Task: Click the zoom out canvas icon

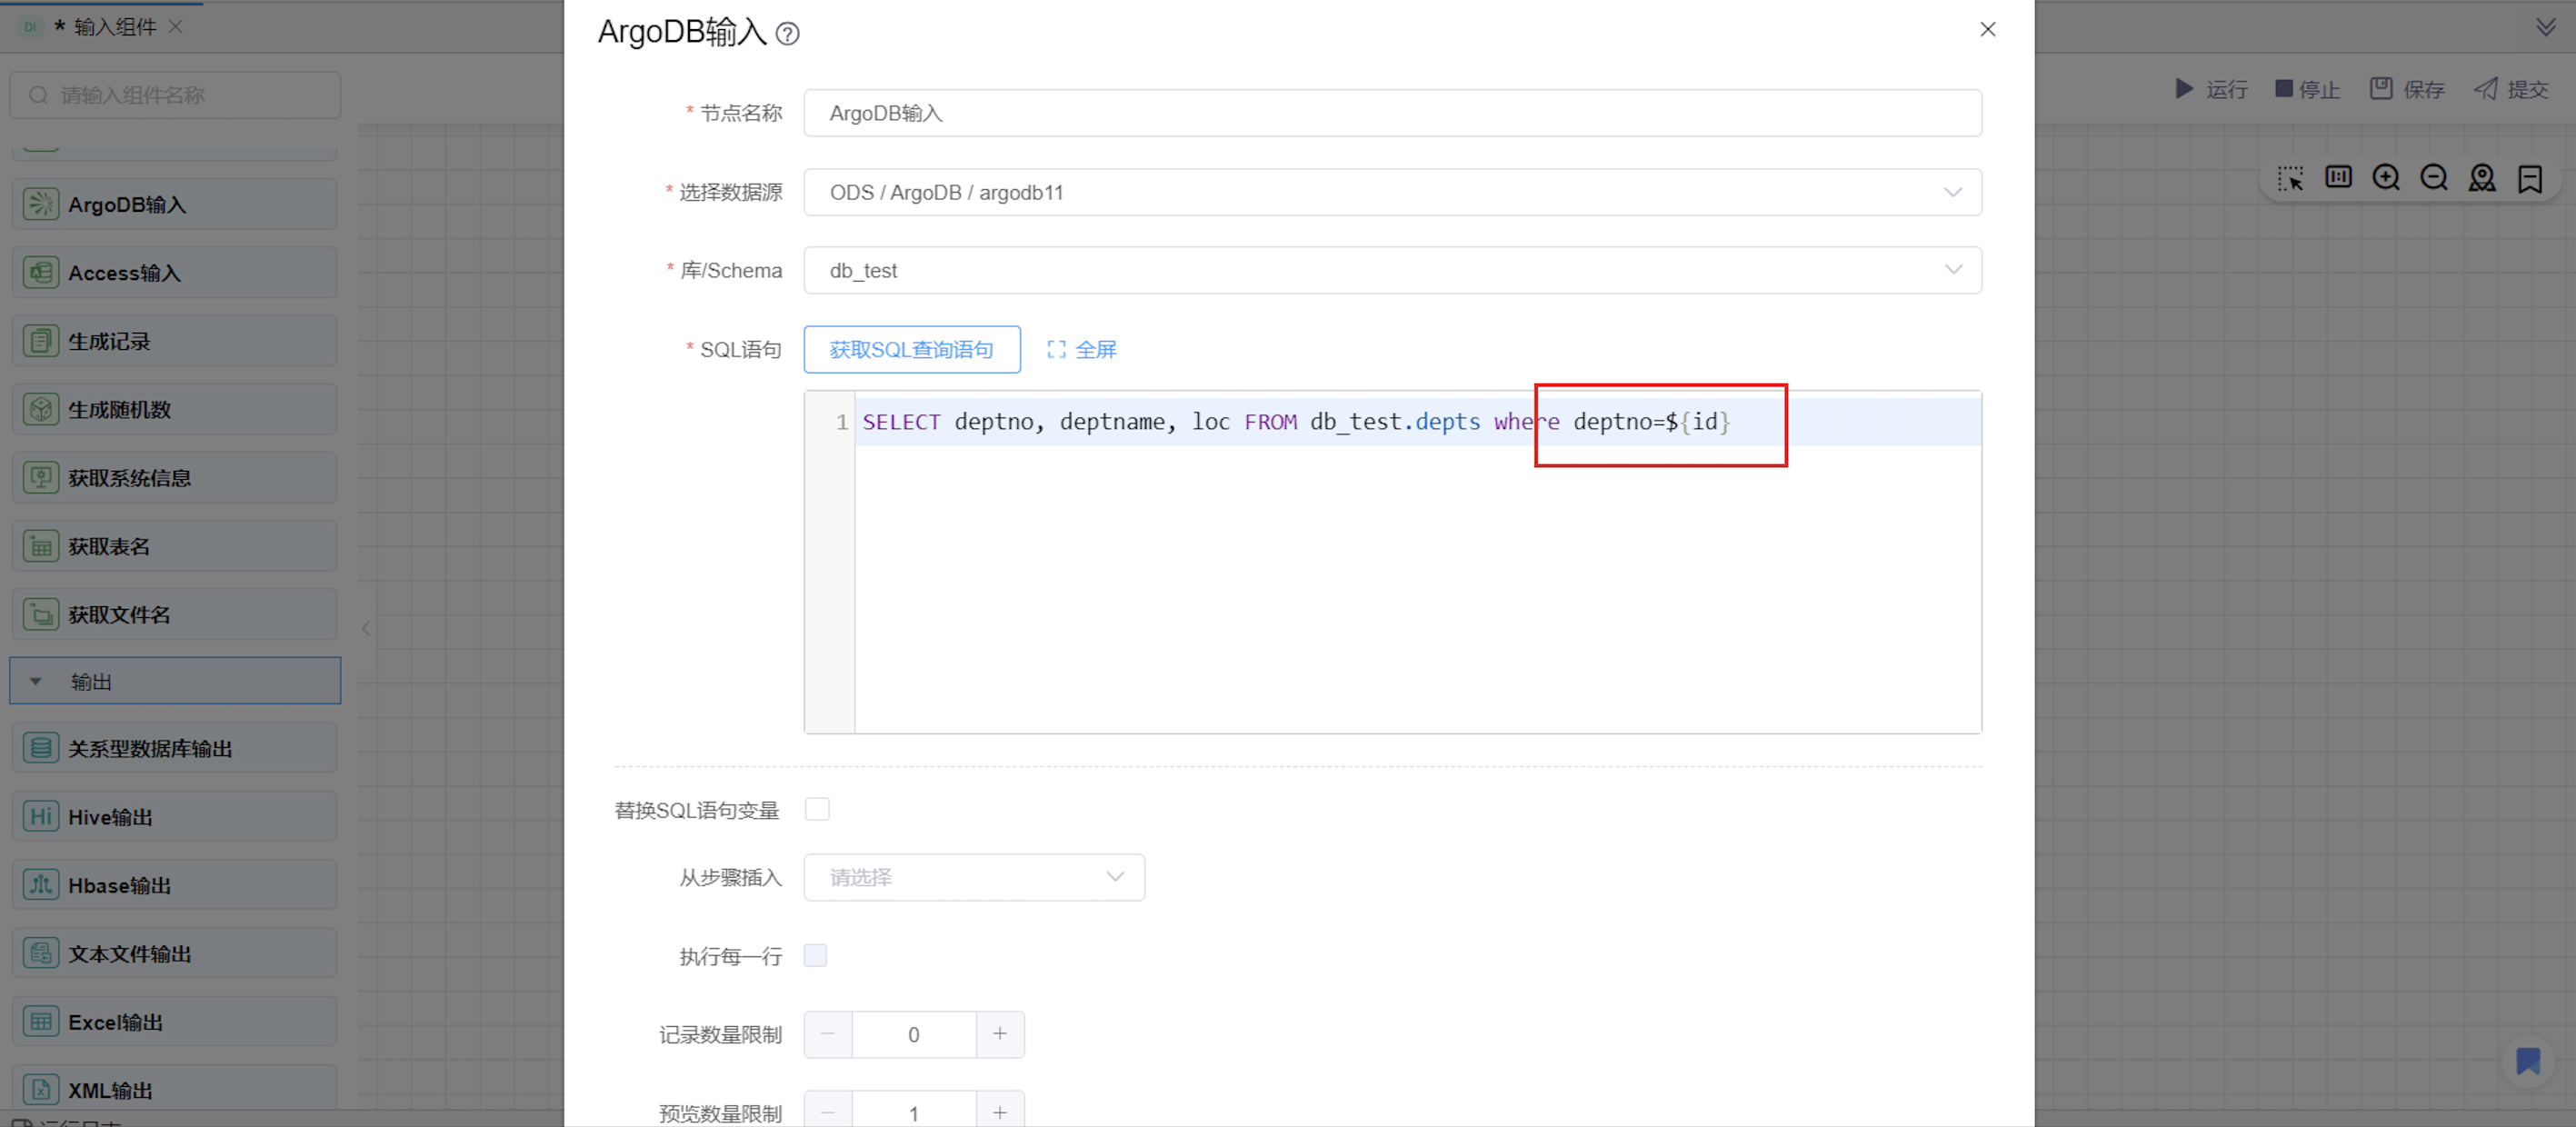Action: tap(2434, 178)
